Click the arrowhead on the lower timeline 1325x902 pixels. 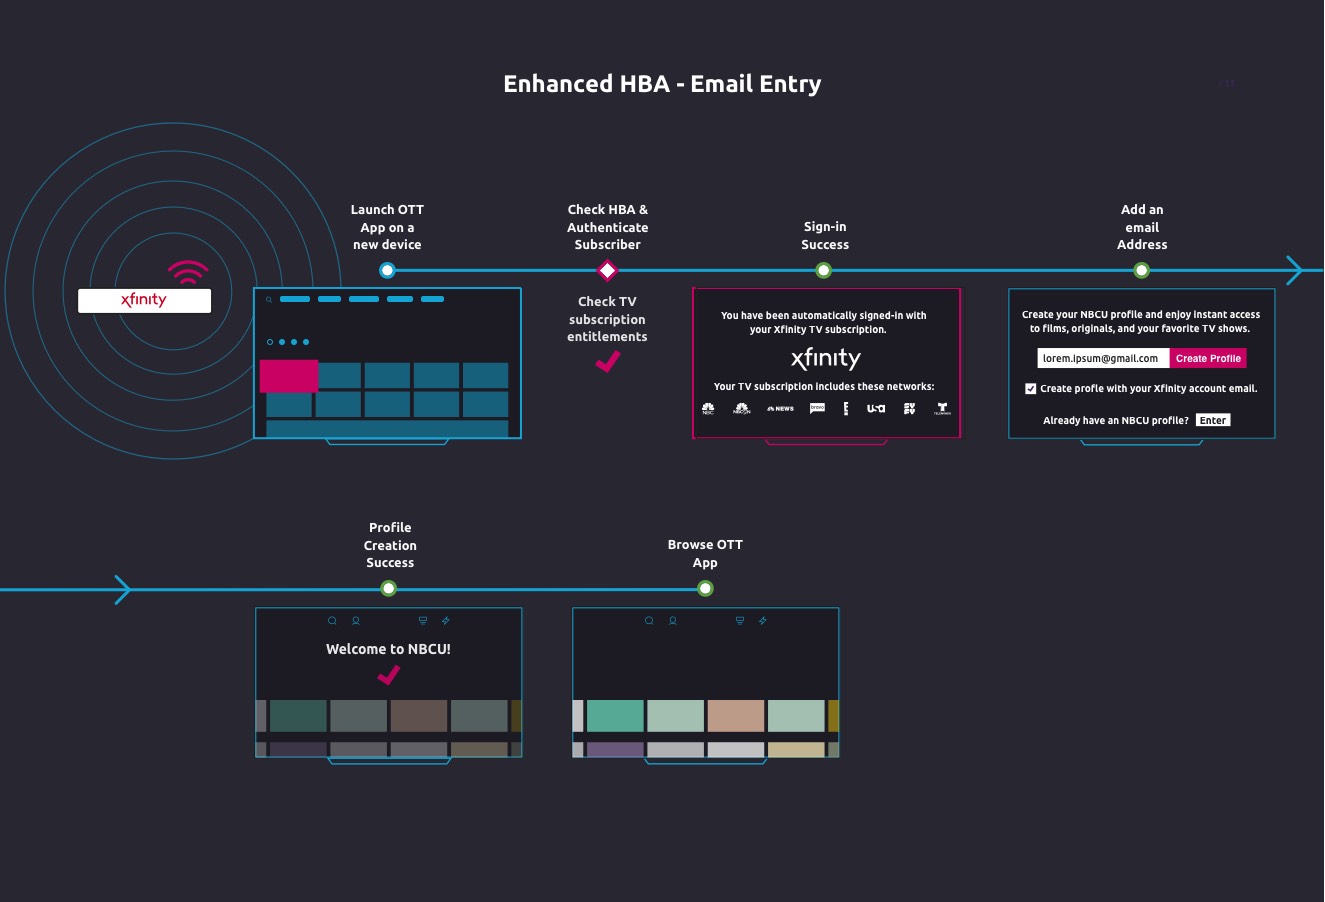click(123, 590)
